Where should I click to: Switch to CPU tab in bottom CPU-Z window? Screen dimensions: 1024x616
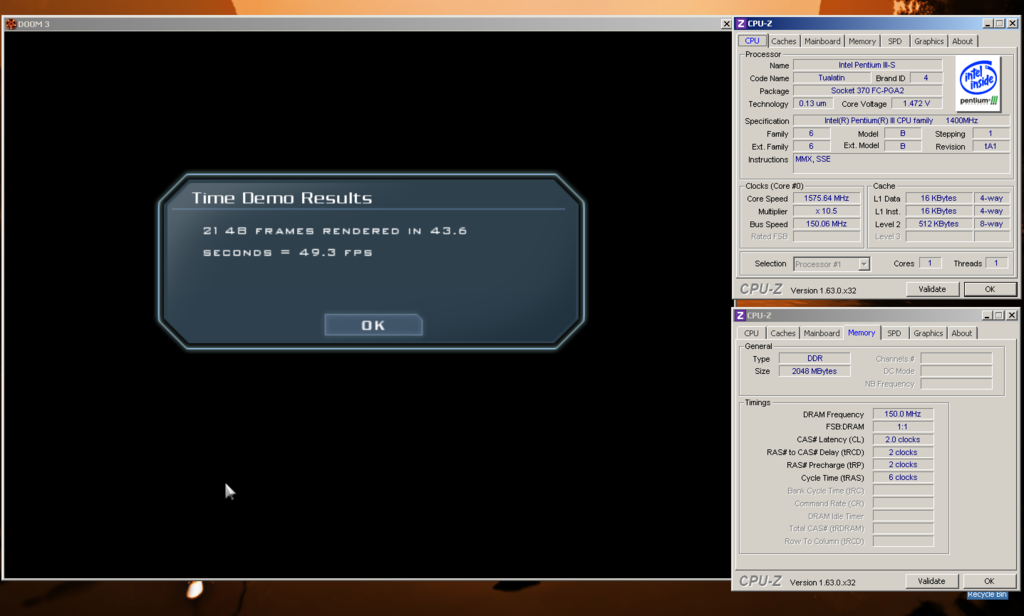751,333
